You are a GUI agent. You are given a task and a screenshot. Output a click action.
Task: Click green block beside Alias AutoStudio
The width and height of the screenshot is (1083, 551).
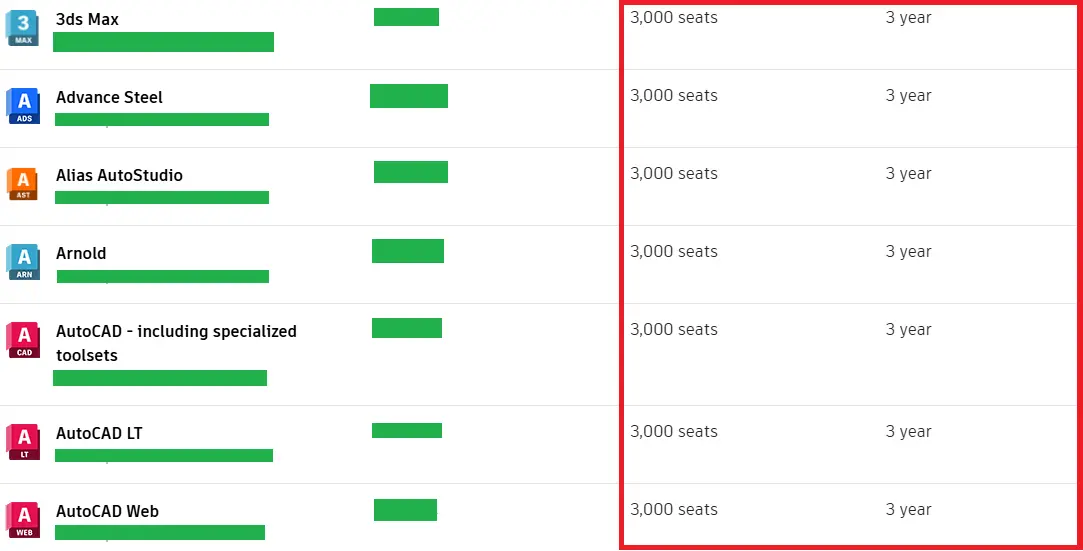(x=411, y=172)
